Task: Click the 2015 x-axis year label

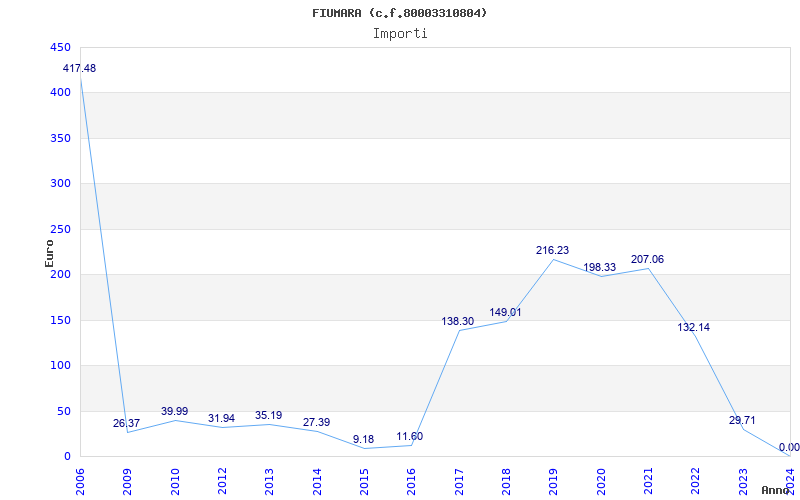Action: 364,481
